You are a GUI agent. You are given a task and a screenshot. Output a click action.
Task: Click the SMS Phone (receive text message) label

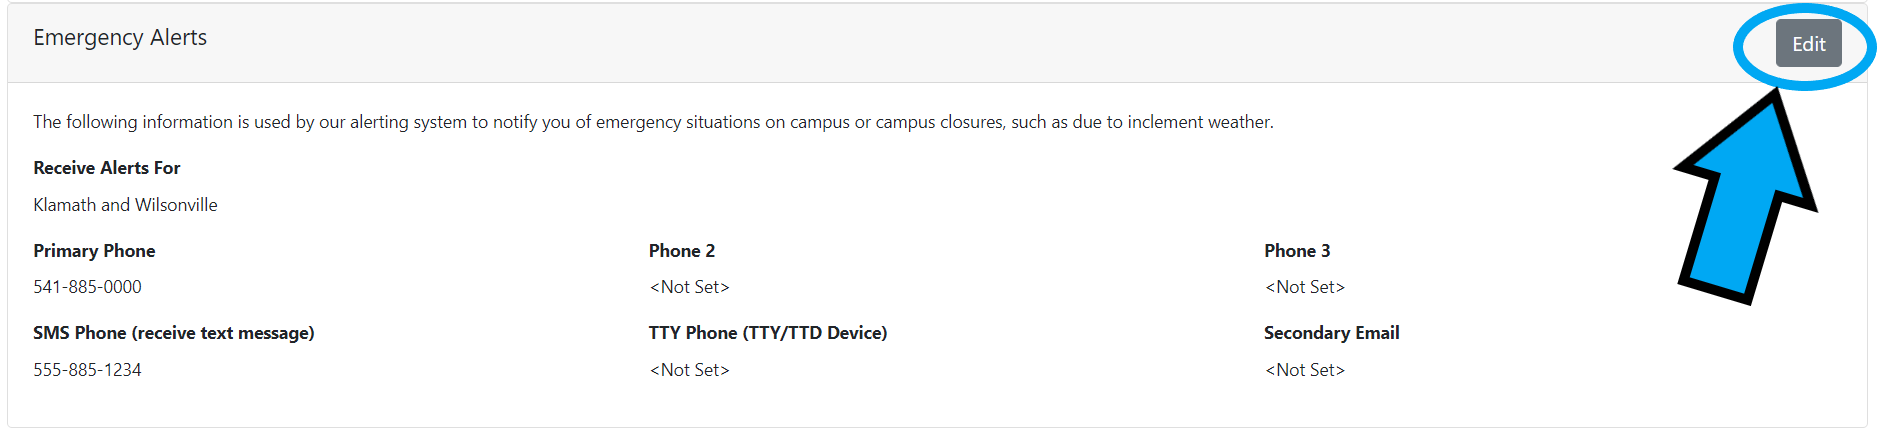coord(174,333)
